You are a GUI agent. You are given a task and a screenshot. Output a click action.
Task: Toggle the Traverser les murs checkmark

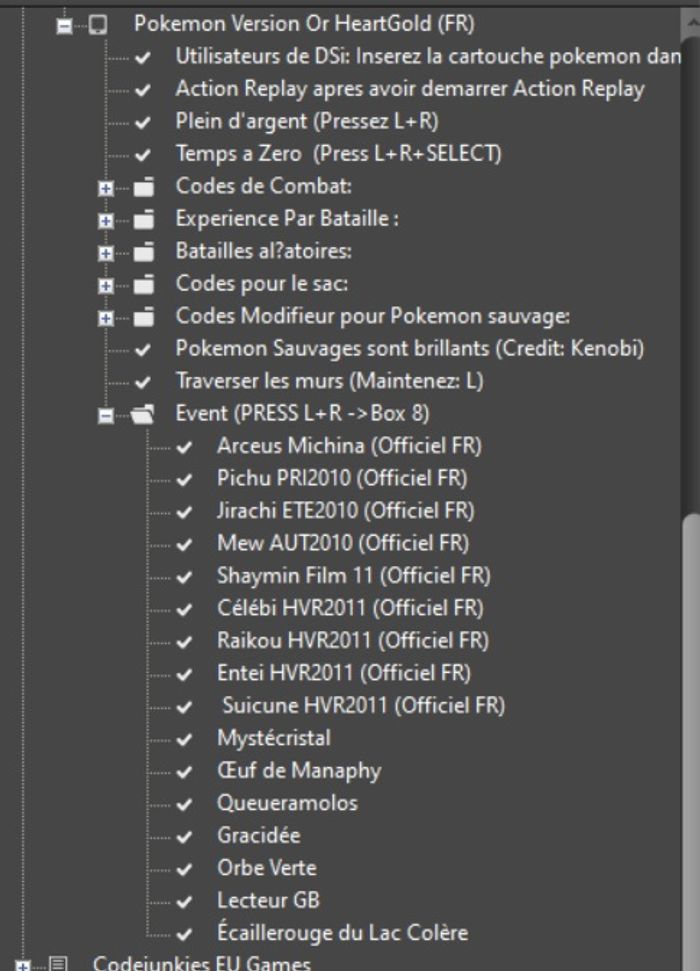(142, 382)
